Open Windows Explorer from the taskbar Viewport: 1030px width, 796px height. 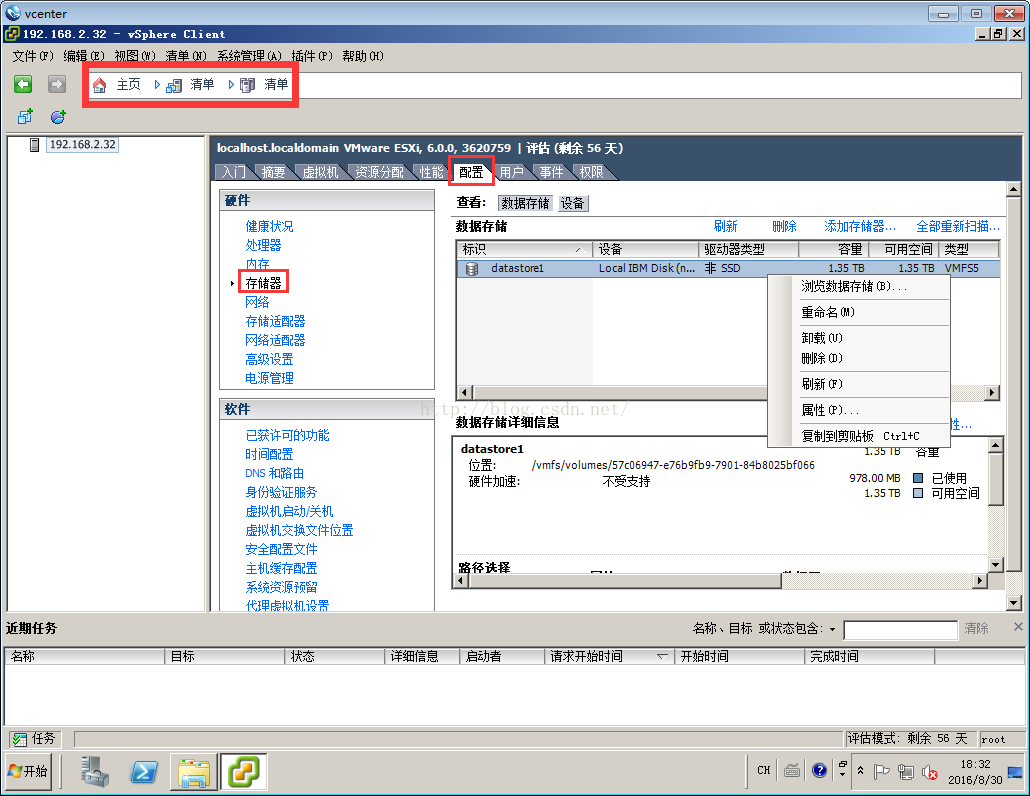click(x=194, y=771)
